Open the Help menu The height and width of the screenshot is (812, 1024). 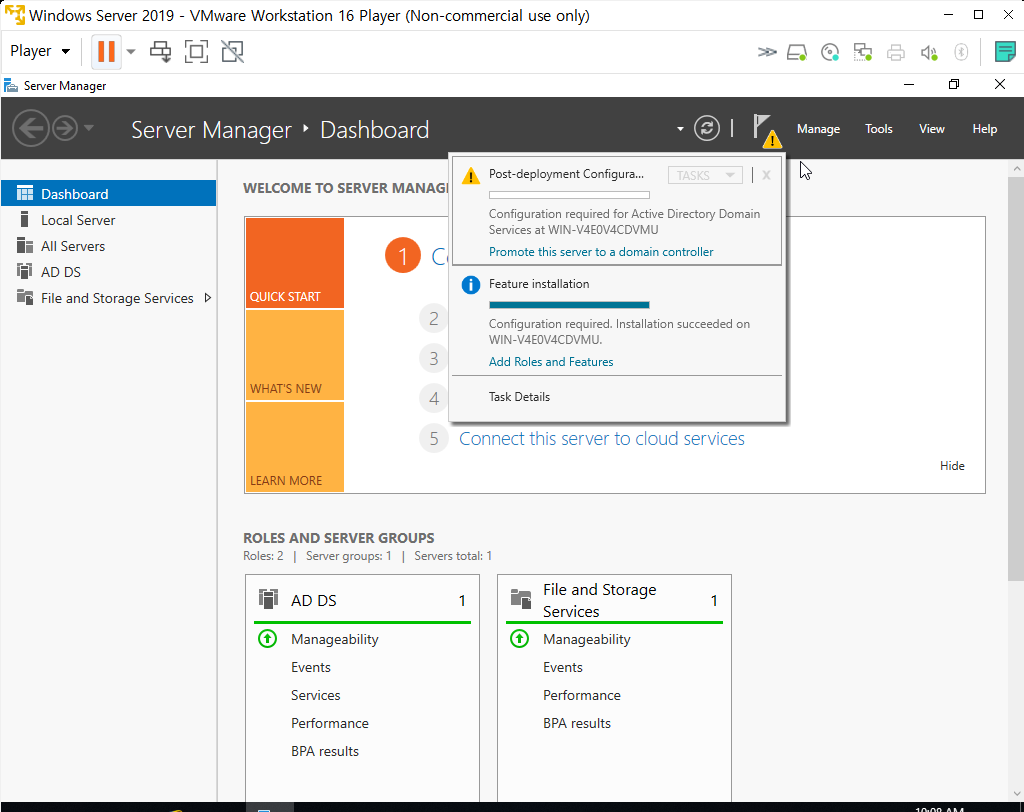[x=984, y=129]
